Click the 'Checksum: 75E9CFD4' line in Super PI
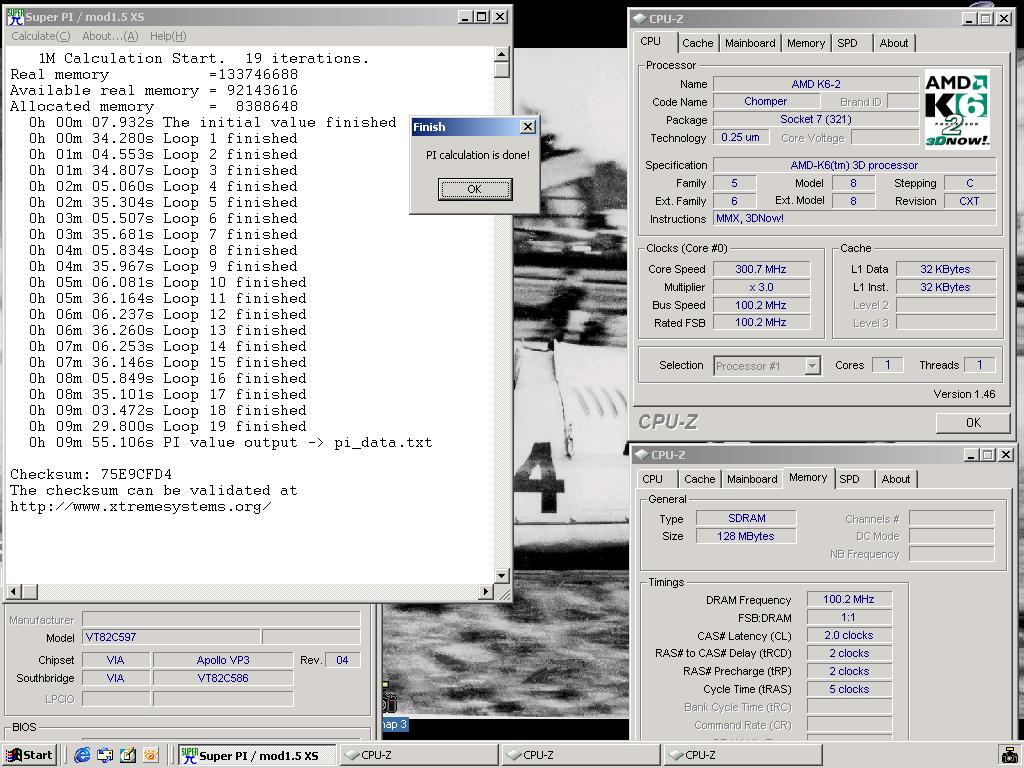 91,474
